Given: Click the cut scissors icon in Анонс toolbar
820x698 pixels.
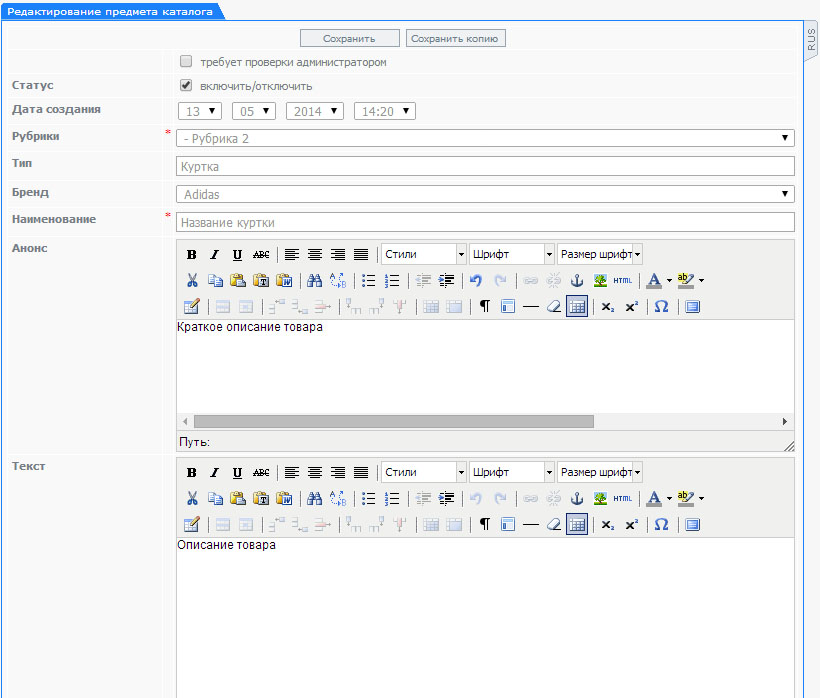Looking at the screenshot, I should [191, 281].
